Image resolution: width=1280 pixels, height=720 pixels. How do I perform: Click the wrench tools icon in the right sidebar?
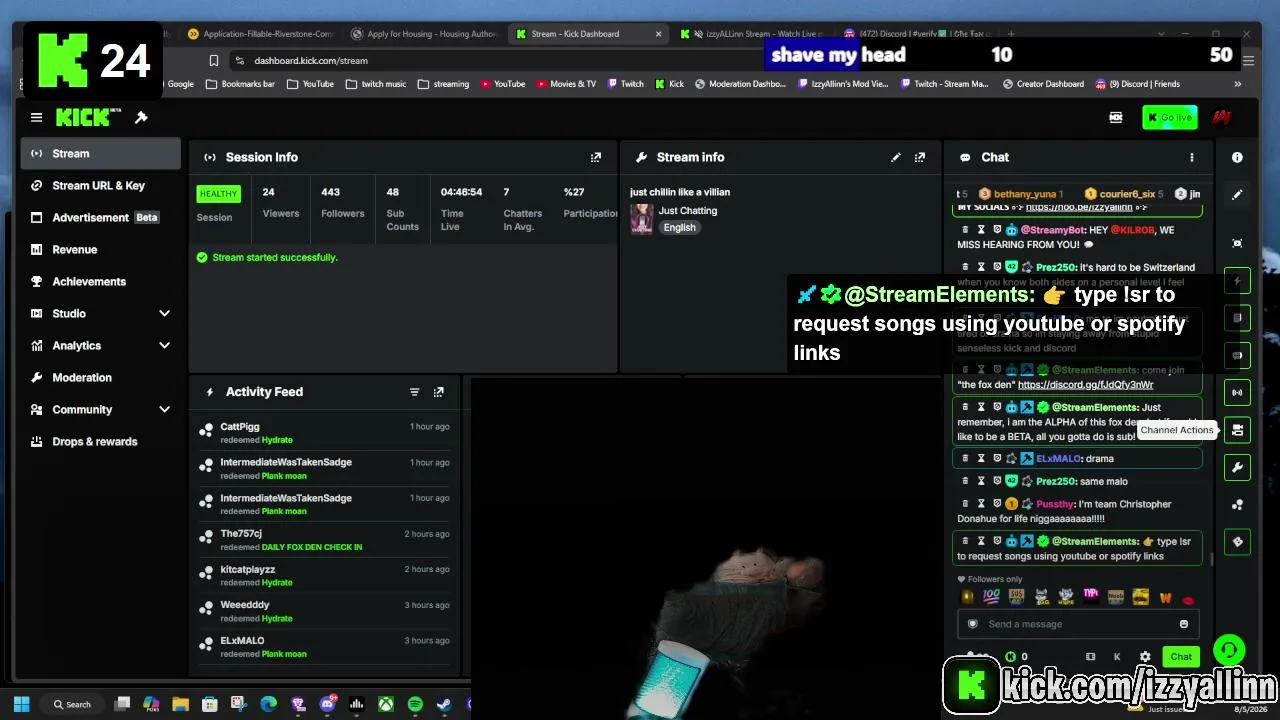click(x=1237, y=467)
